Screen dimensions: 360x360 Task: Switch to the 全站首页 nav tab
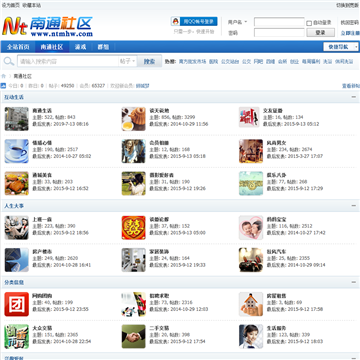[18, 47]
